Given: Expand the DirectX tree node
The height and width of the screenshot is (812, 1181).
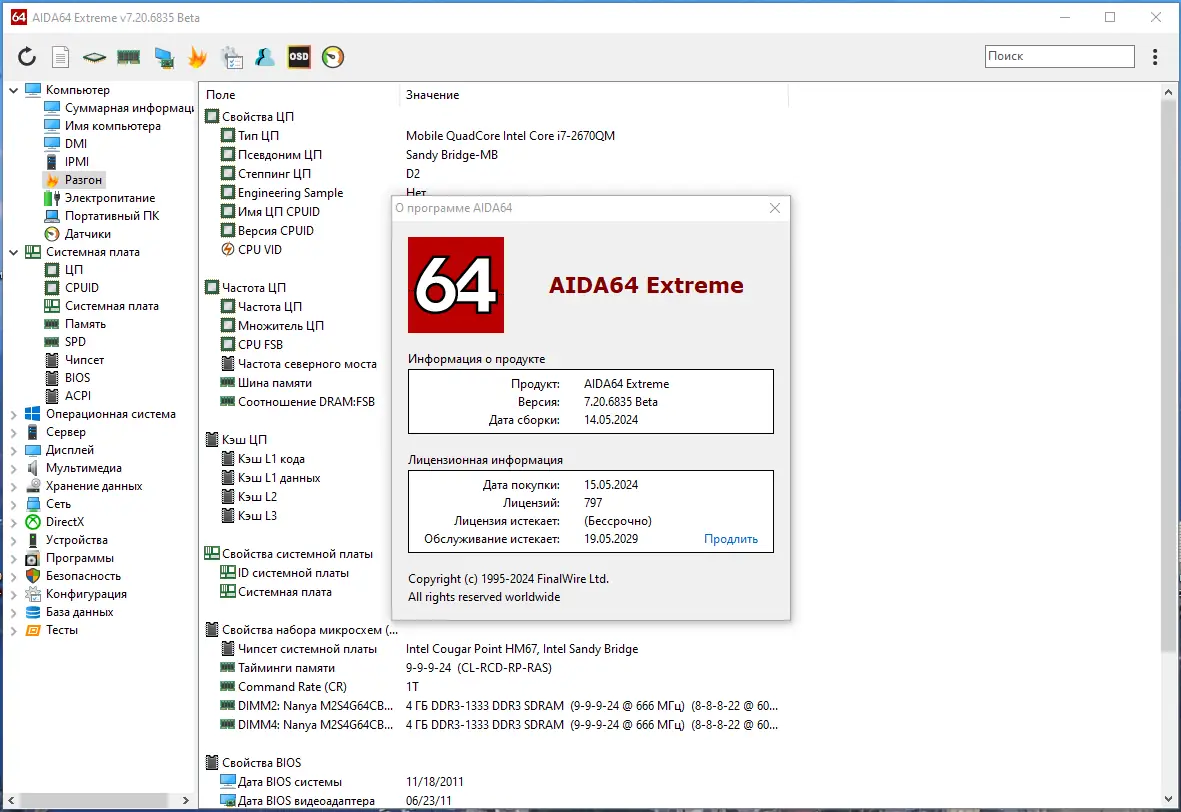Looking at the screenshot, I should [x=14, y=522].
